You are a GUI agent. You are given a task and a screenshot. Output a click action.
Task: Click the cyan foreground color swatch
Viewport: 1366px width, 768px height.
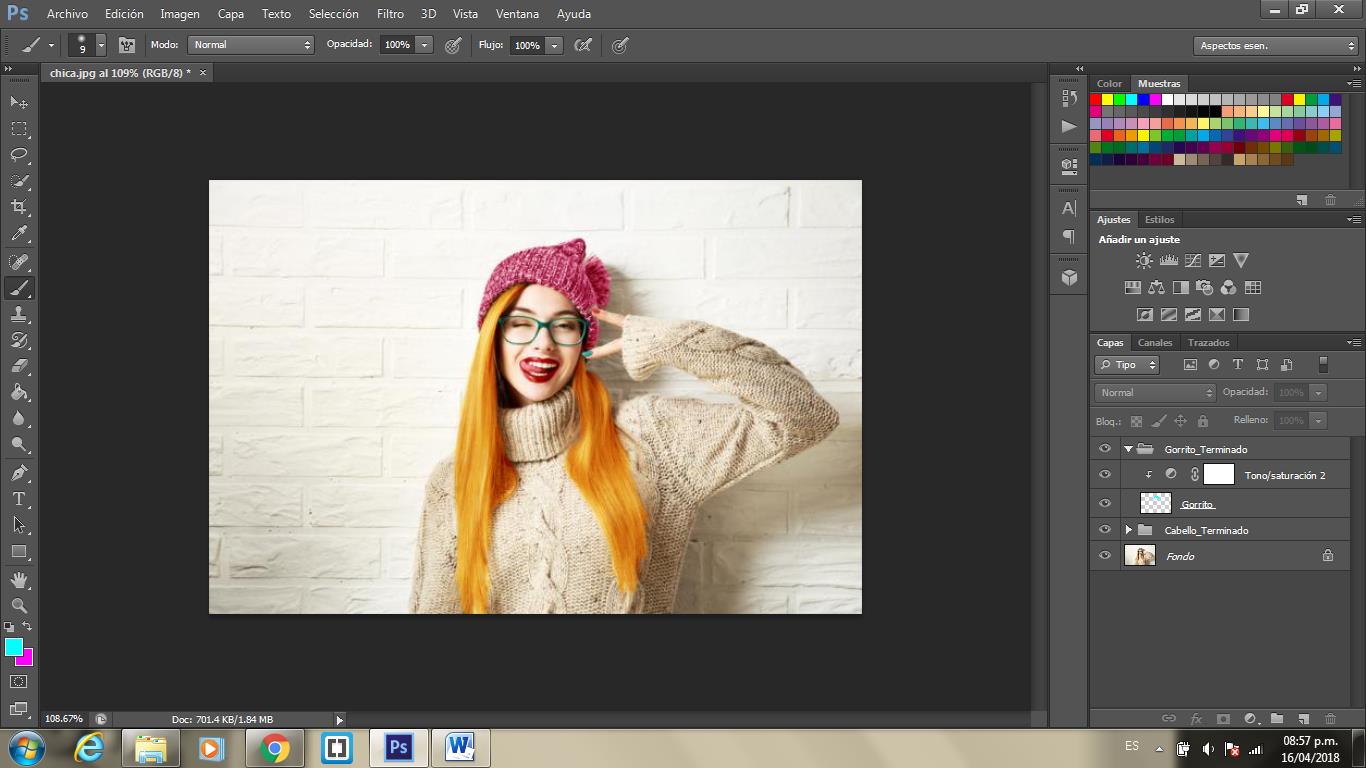point(13,647)
